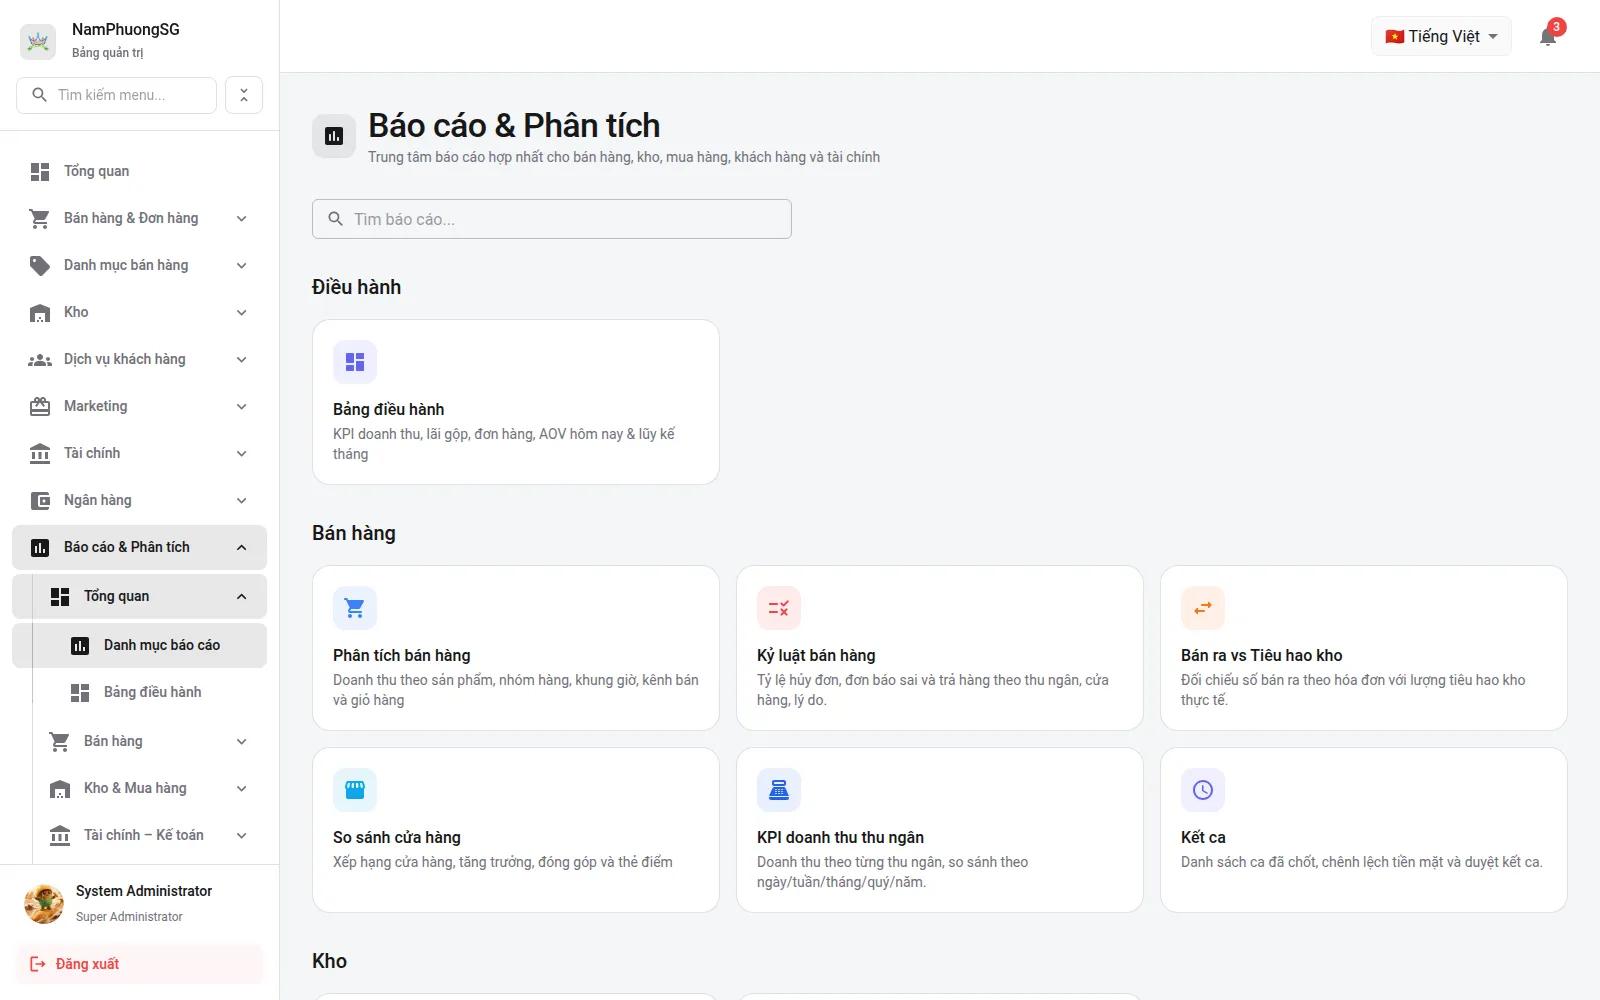Click the Ngân hàng wallet icon

40,501
